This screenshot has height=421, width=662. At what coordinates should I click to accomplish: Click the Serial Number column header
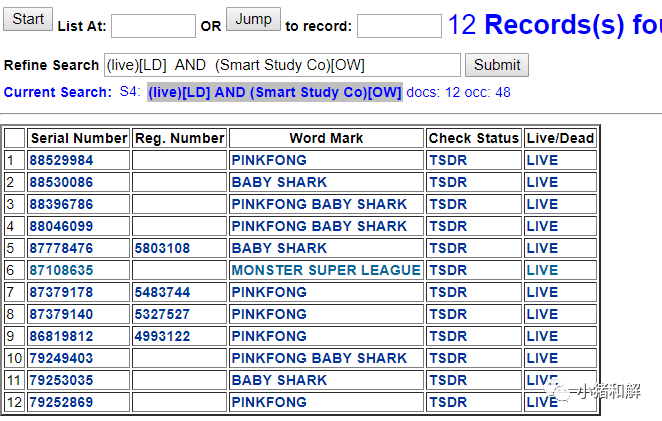[x=79, y=139]
